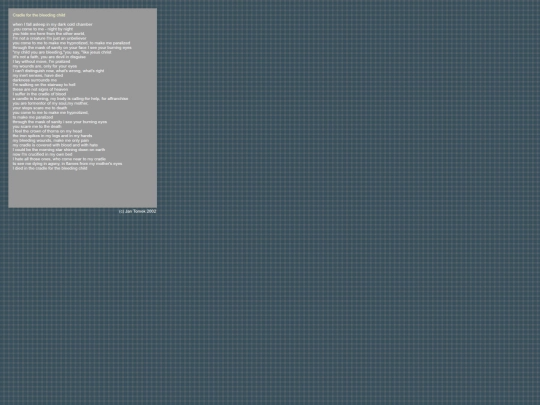Click the line 'through the mask of sanity on your face'
540x405 pixels.
[x=72, y=48]
